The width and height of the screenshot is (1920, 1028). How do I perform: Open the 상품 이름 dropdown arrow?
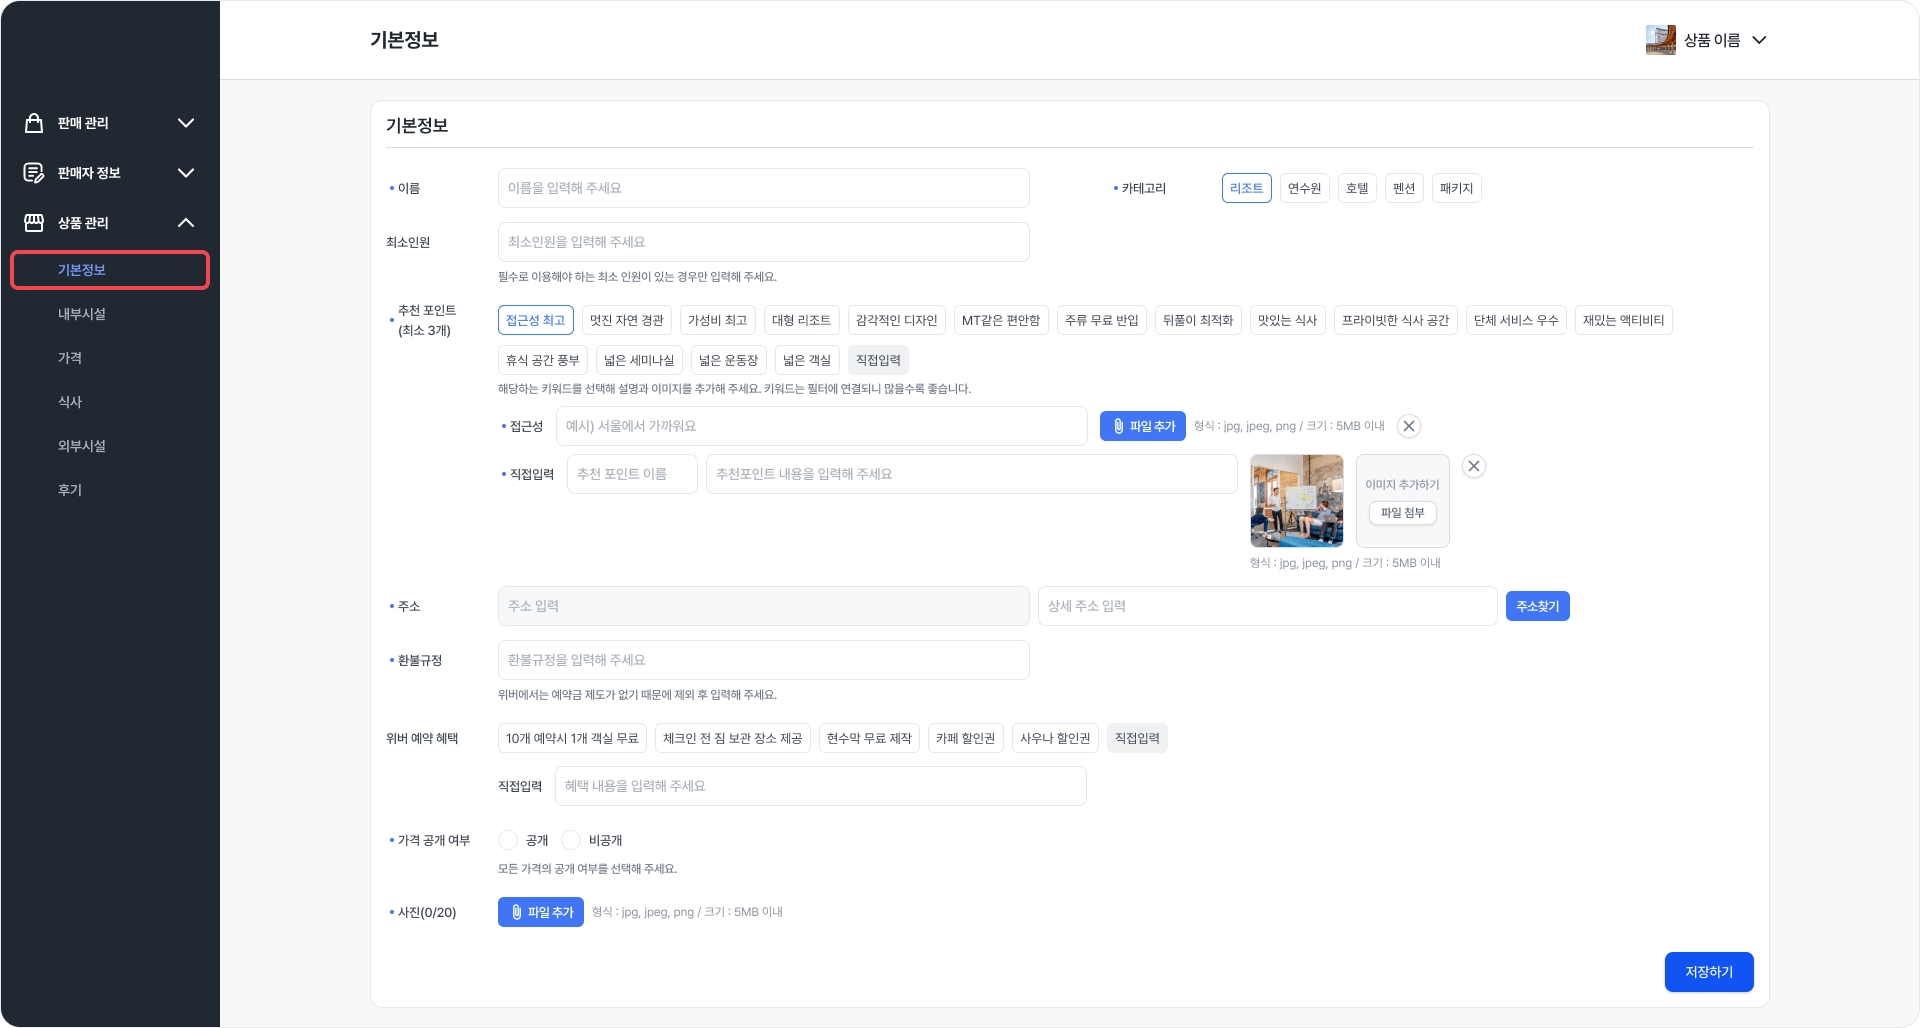[x=1760, y=40]
